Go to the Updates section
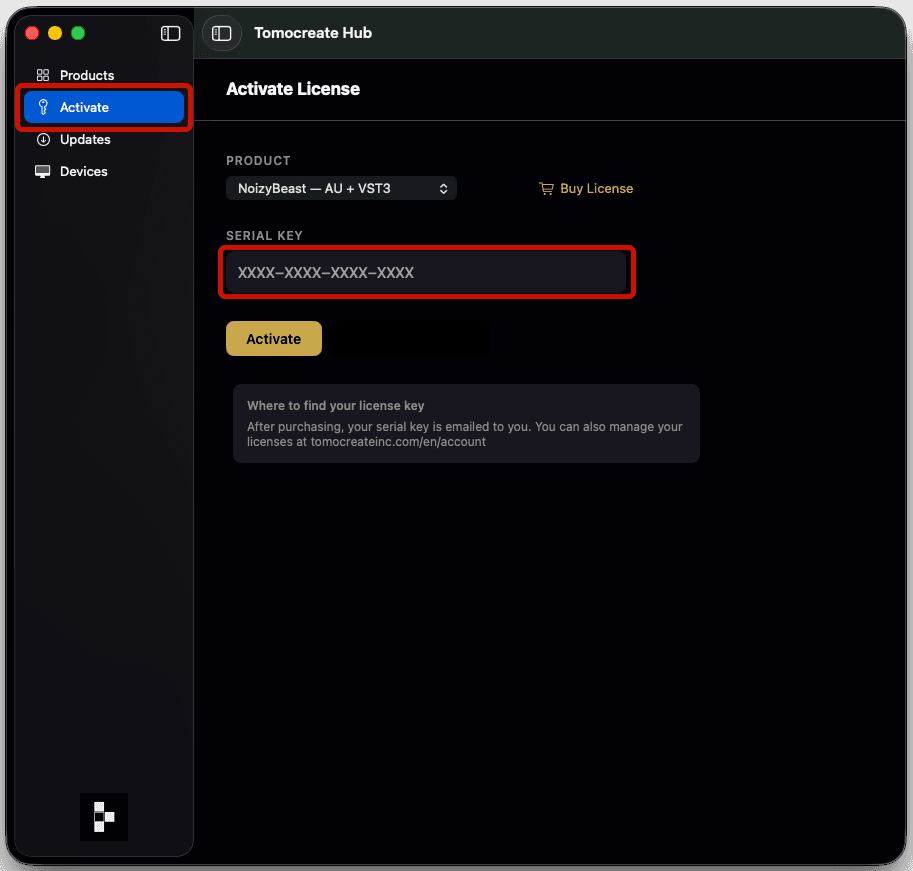The image size is (913, 871). pyautogui.click(x=104, y=139)
